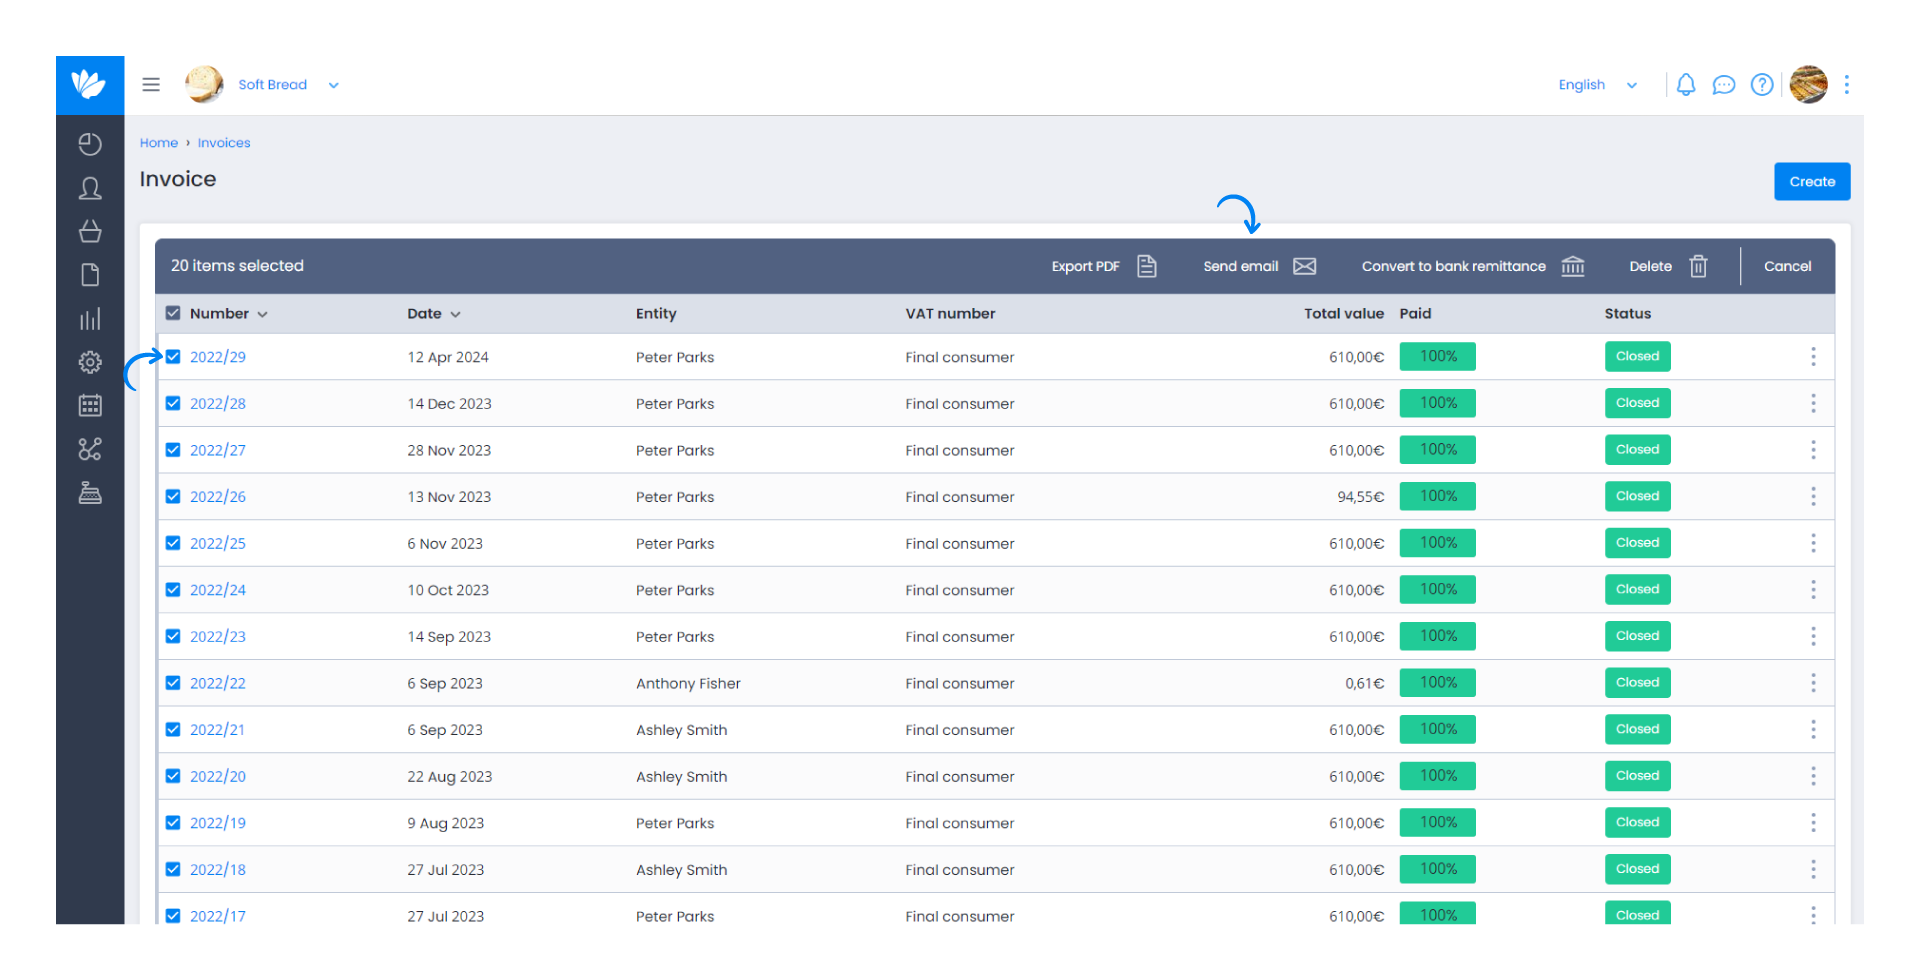Open the help question mark icon
The width and height of the screenshot is (1920, 979).
[x=1762, y=85]
